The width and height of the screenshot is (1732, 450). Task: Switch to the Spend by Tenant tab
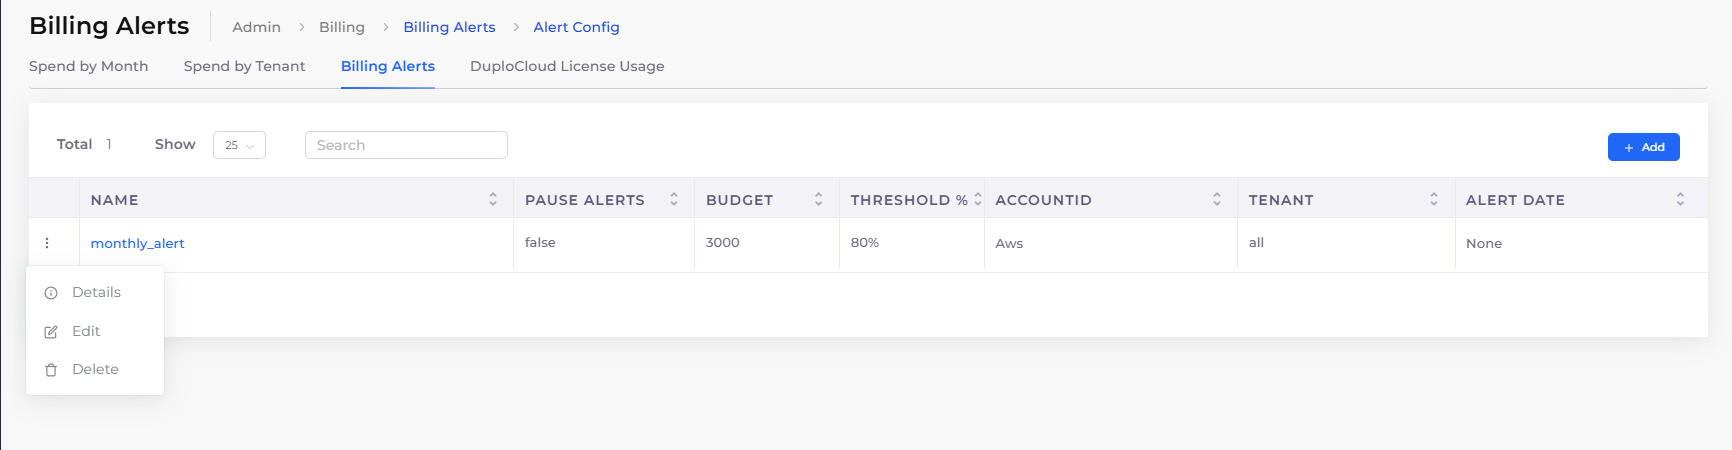tap(244, 66)
